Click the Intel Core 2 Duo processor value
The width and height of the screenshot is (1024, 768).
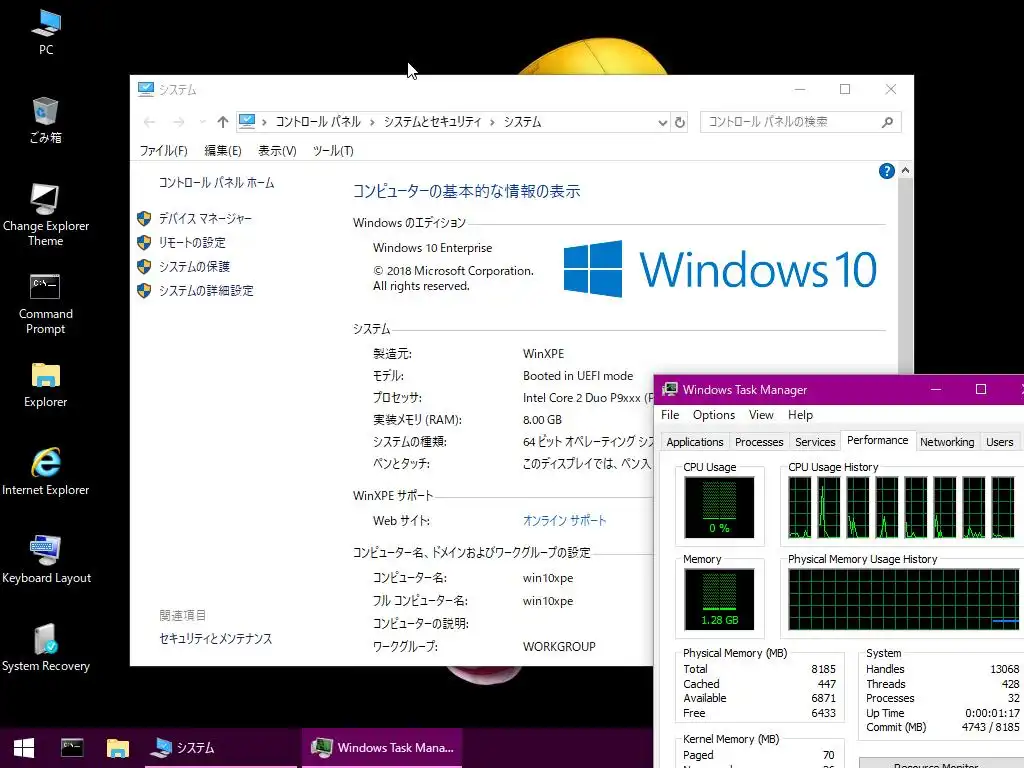click(x=588, y=398)
